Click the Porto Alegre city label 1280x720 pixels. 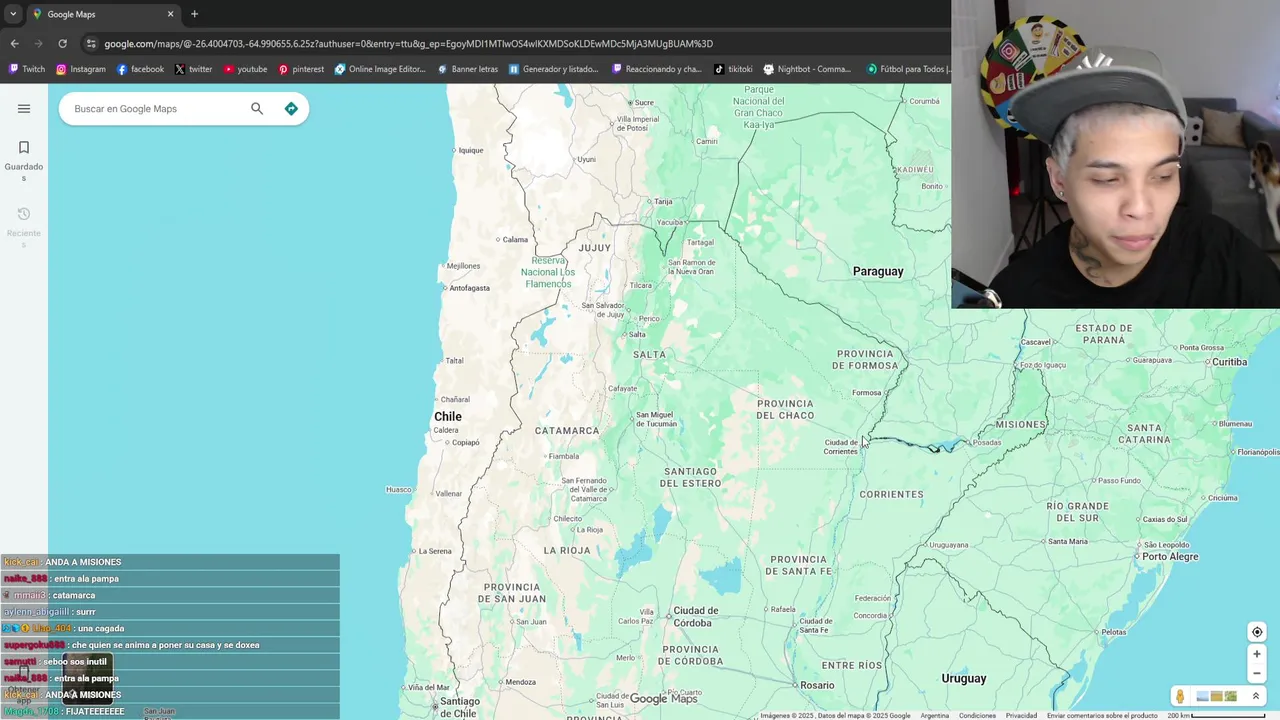click(x=1170, y=556)
